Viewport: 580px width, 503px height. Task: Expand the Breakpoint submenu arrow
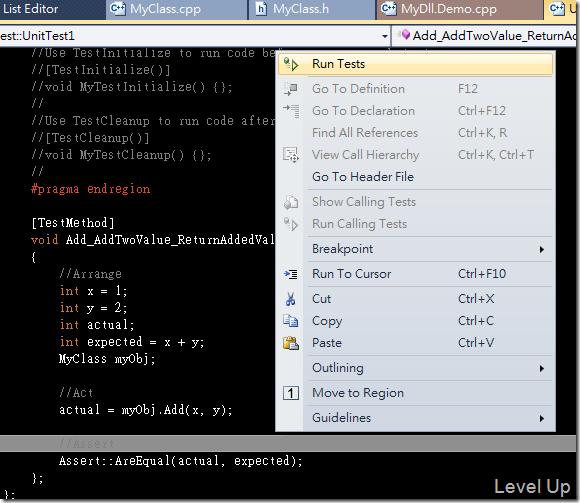click(542, 250)
